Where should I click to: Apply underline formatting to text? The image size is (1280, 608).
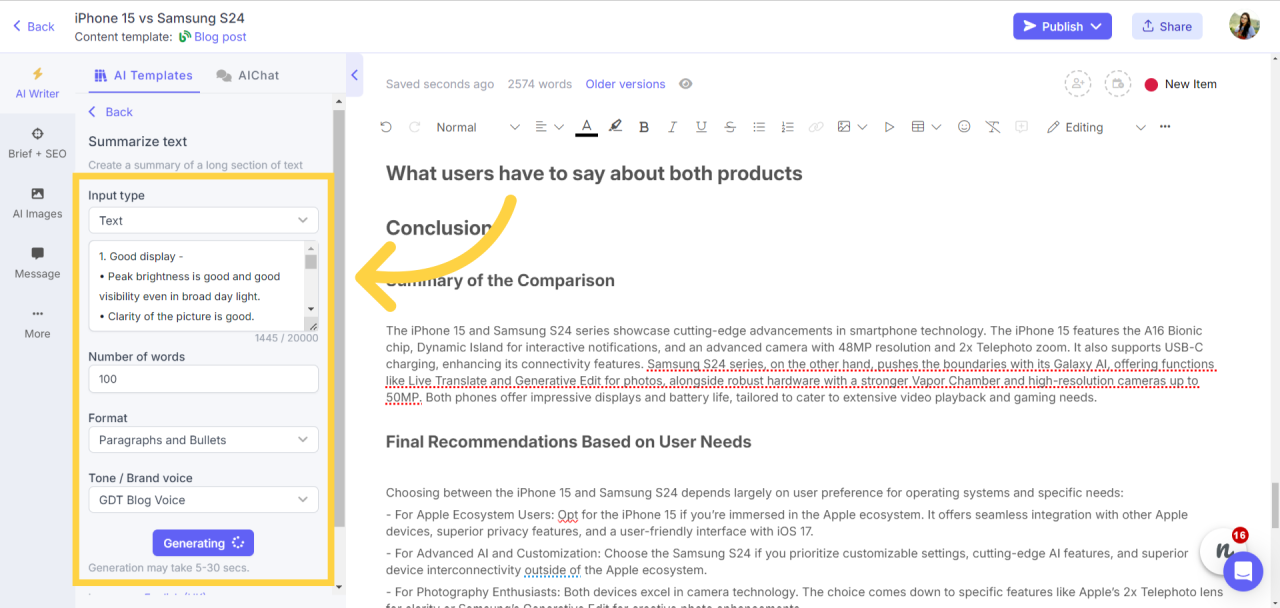click(x=701, y=127)
